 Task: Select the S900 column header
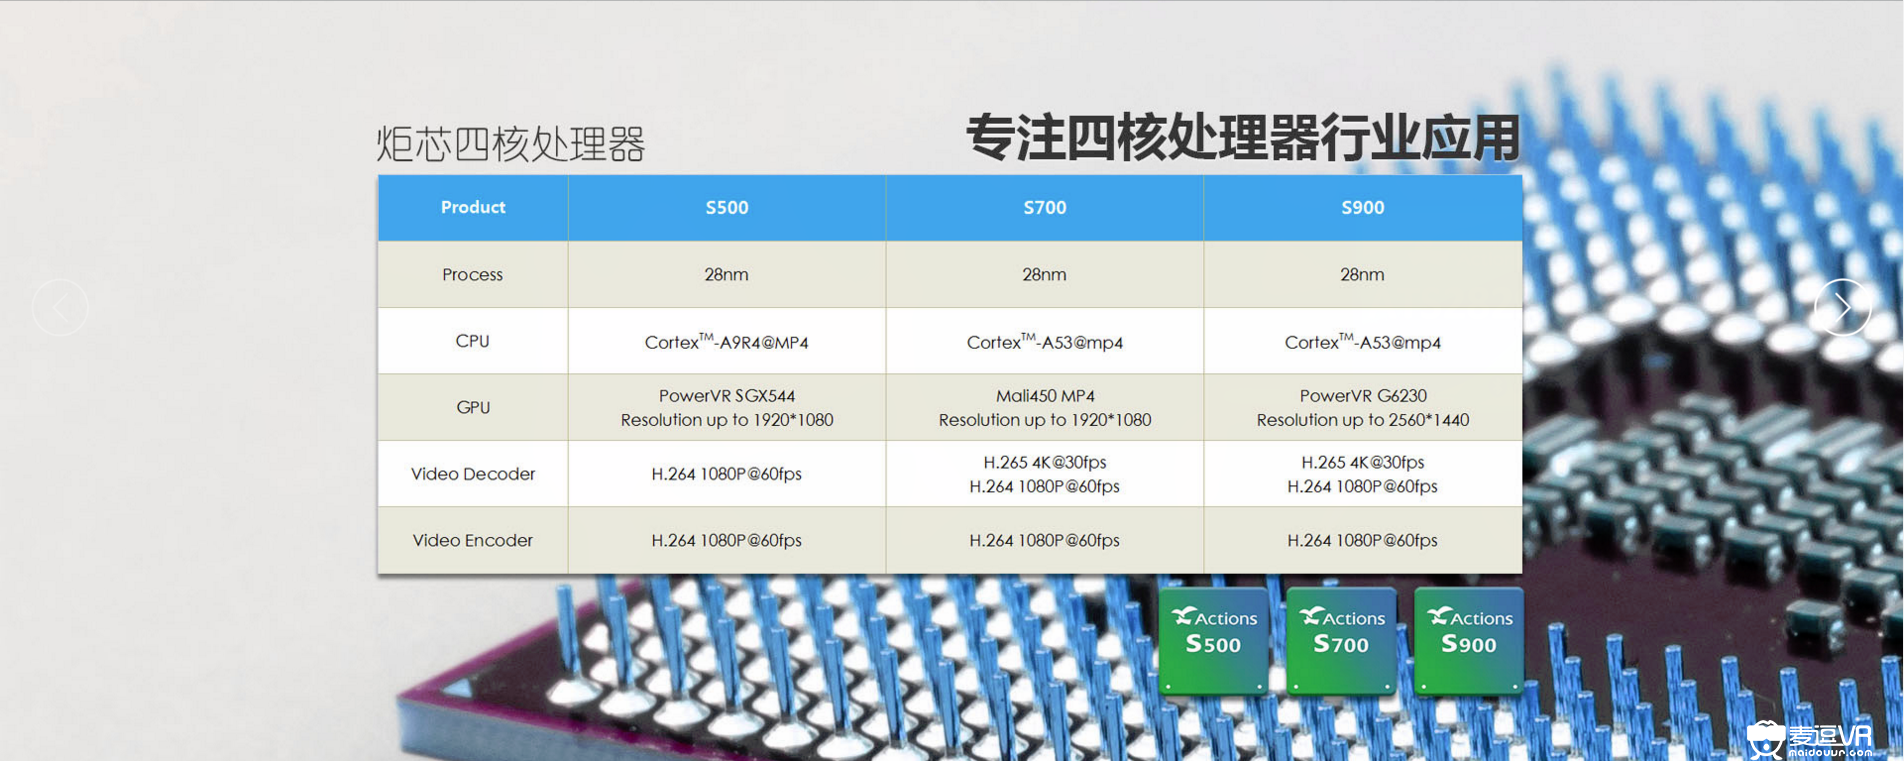(1363, 208)
